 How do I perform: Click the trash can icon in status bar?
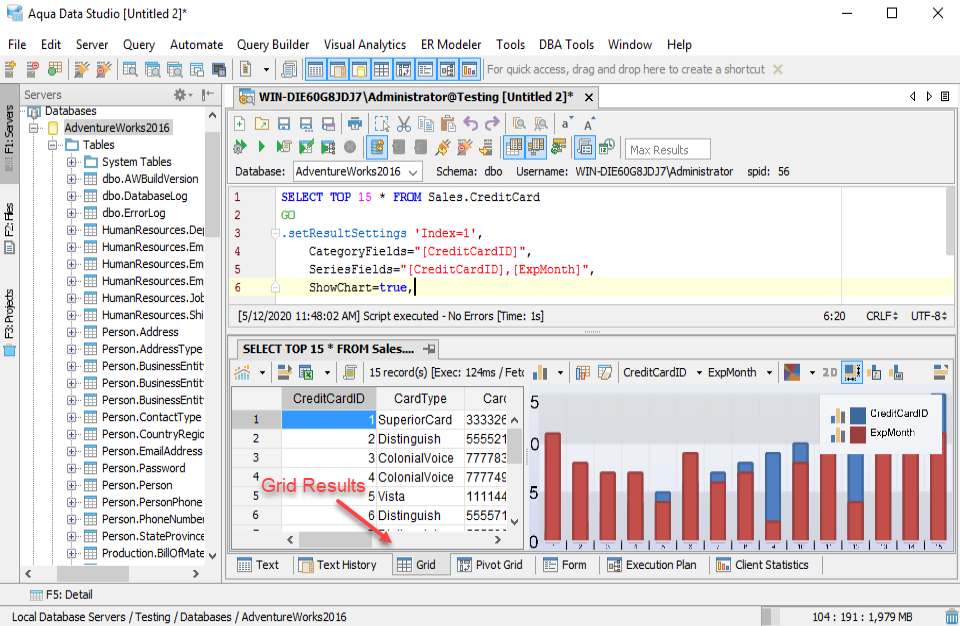(x=951, y=616)
